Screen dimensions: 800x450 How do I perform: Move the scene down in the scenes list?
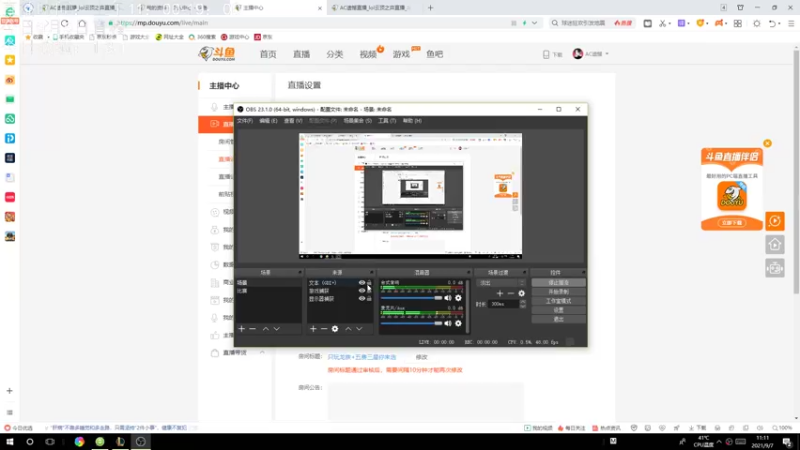pos(277,329)
